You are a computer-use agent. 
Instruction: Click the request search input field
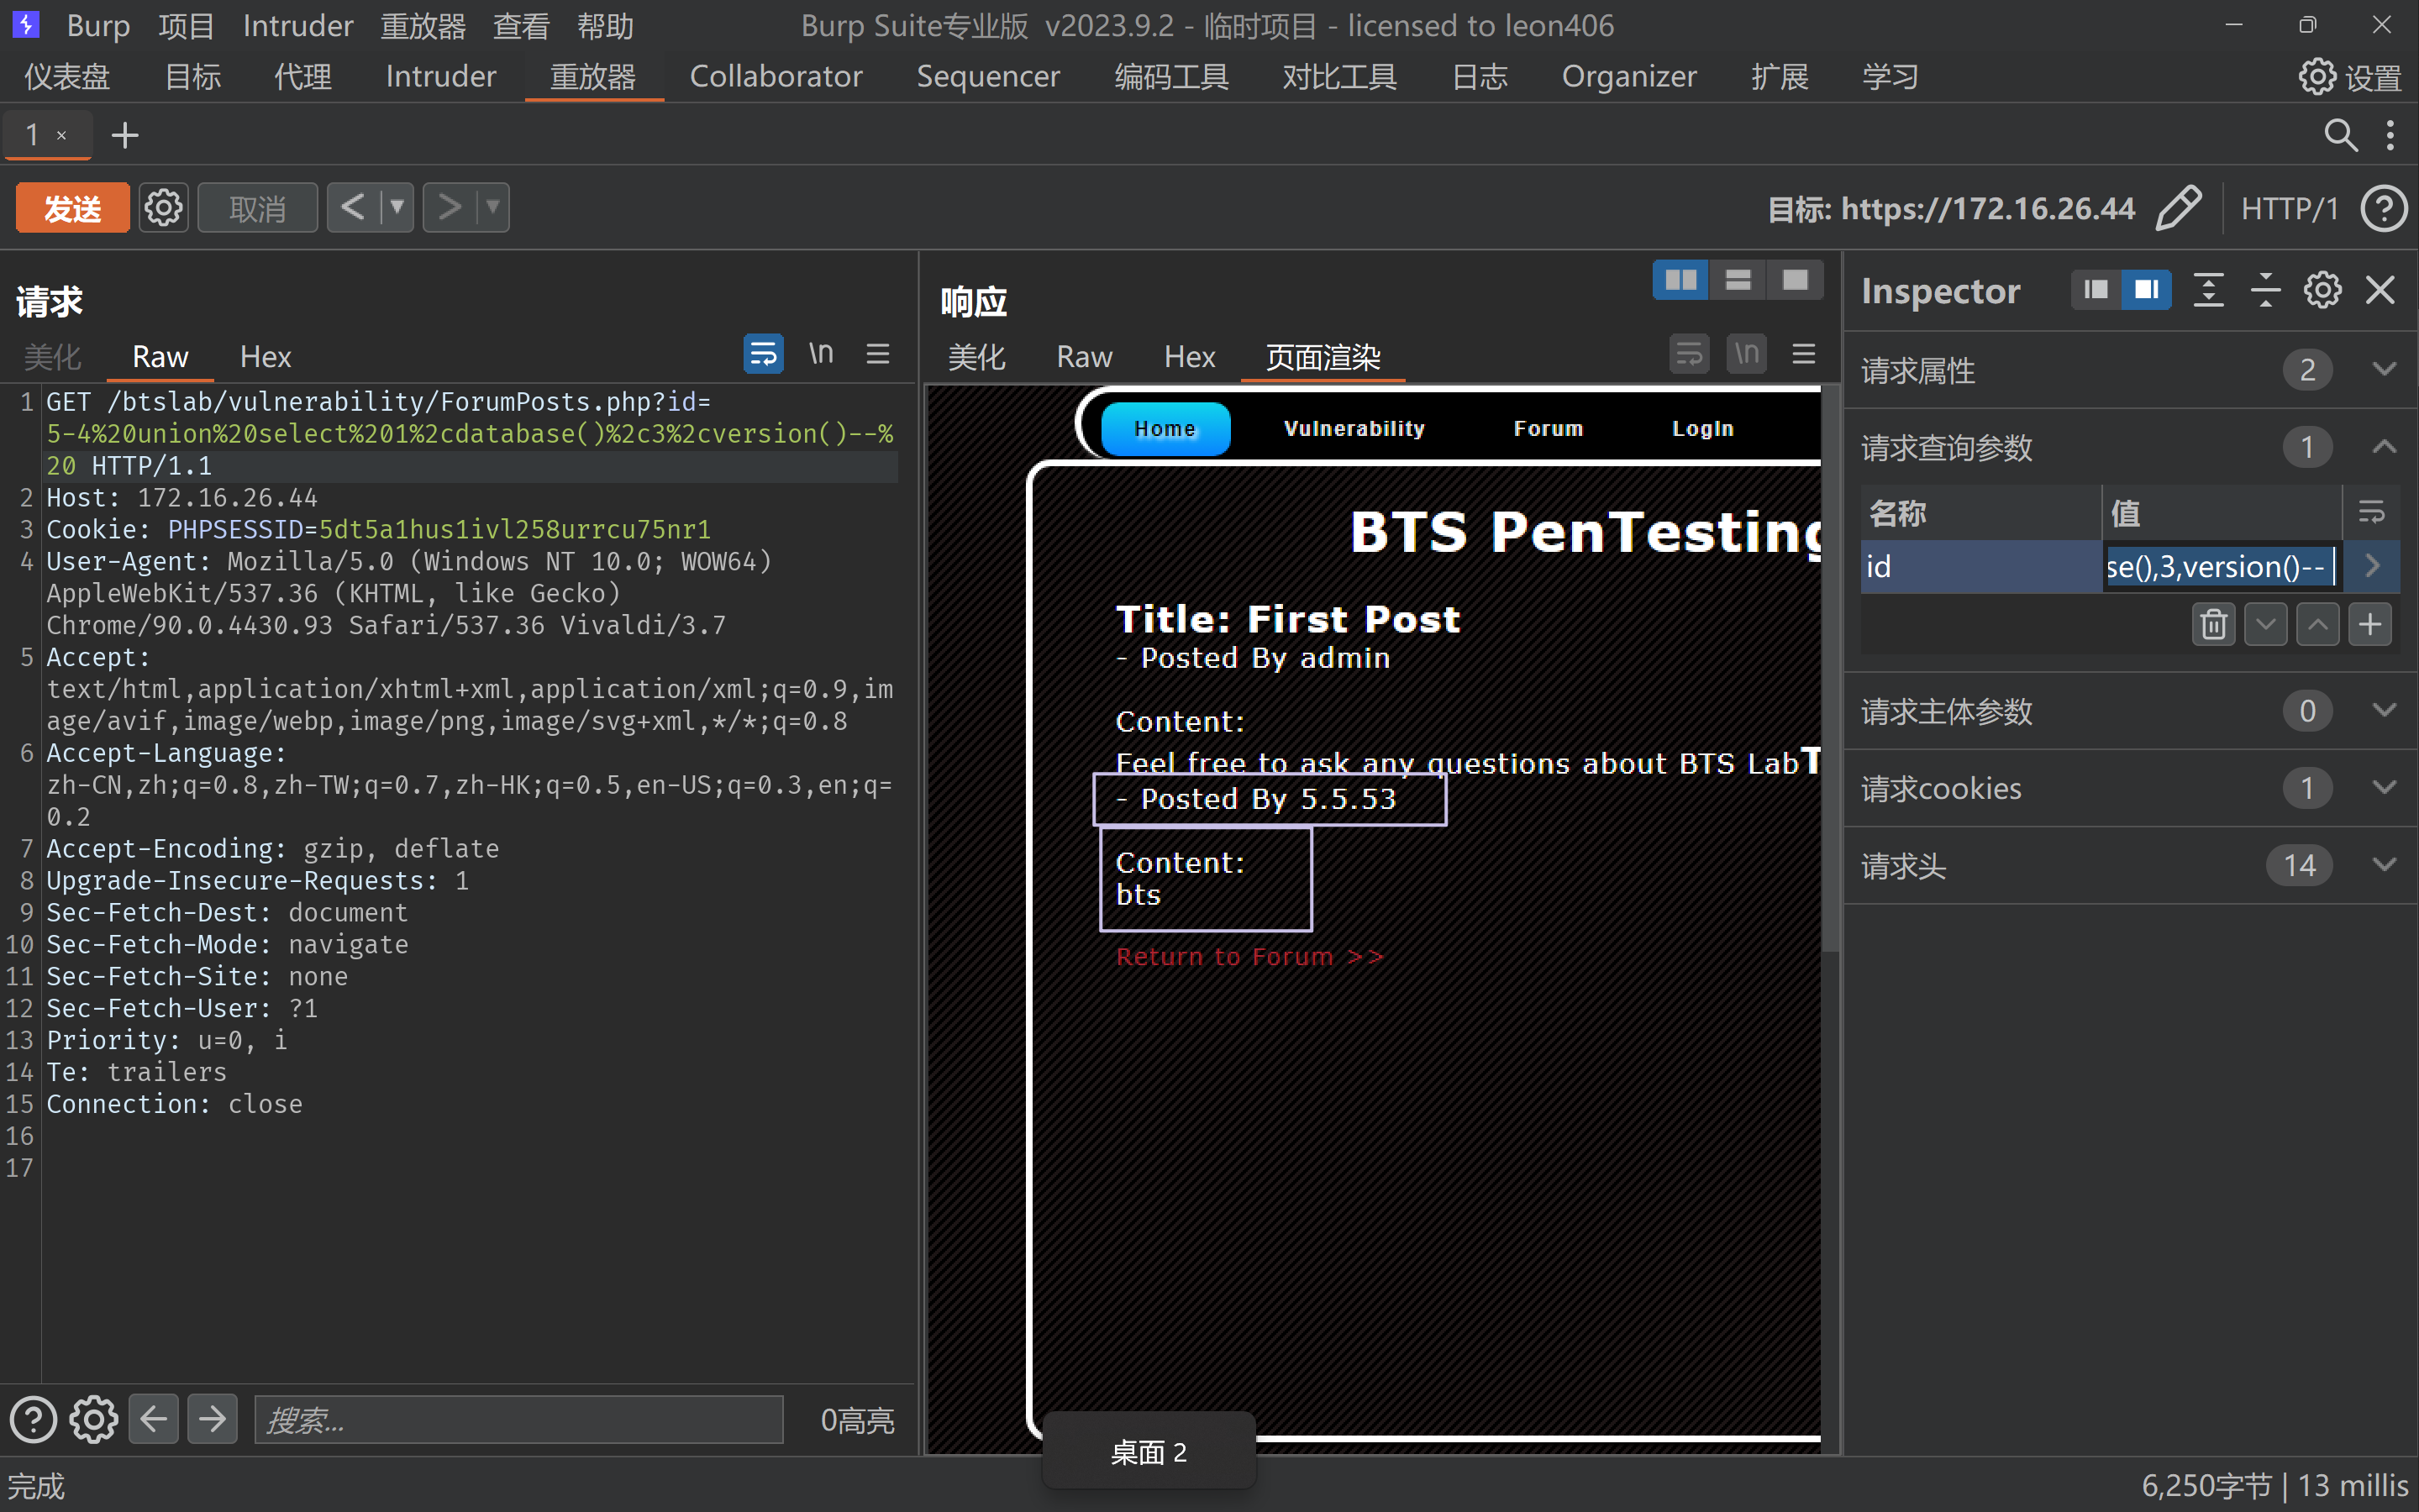click(518, 1419)
